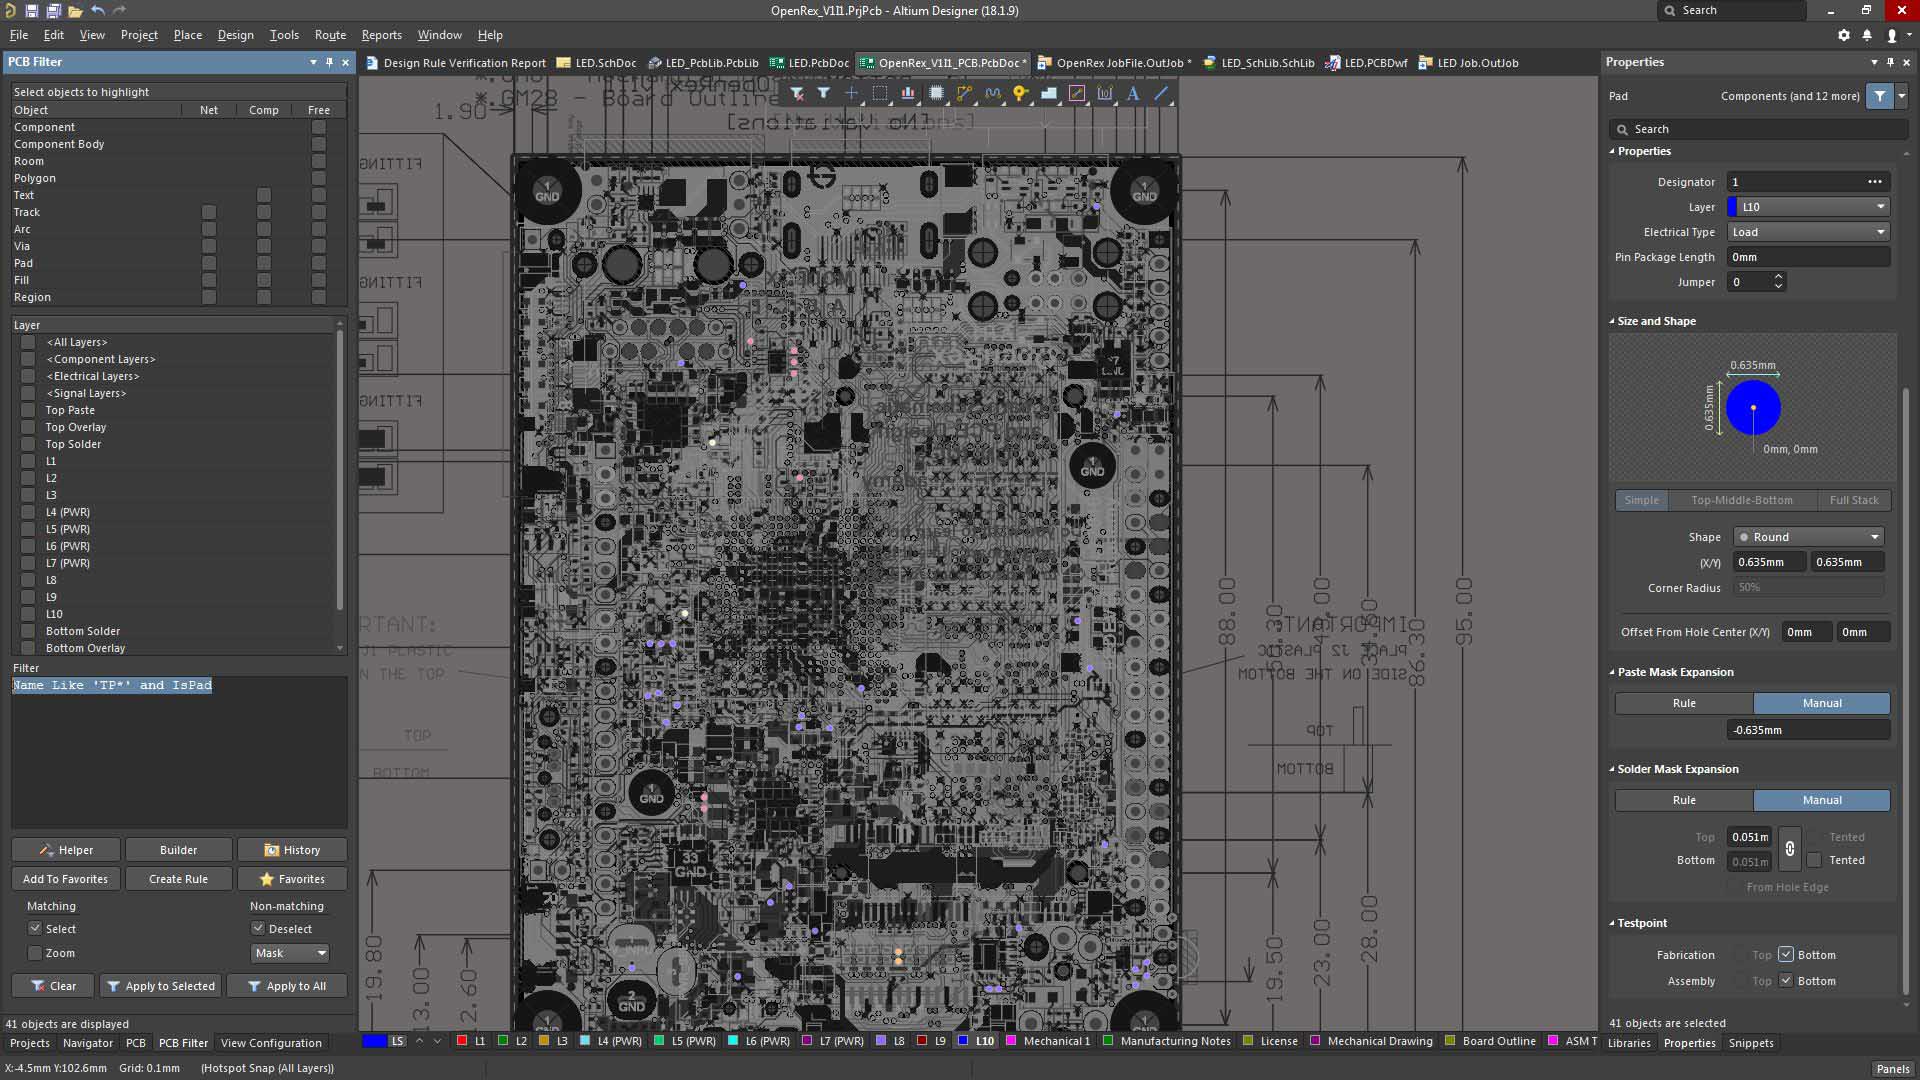Select the Place String text tool
Screen dimensions: 1920x1080
1133,93
